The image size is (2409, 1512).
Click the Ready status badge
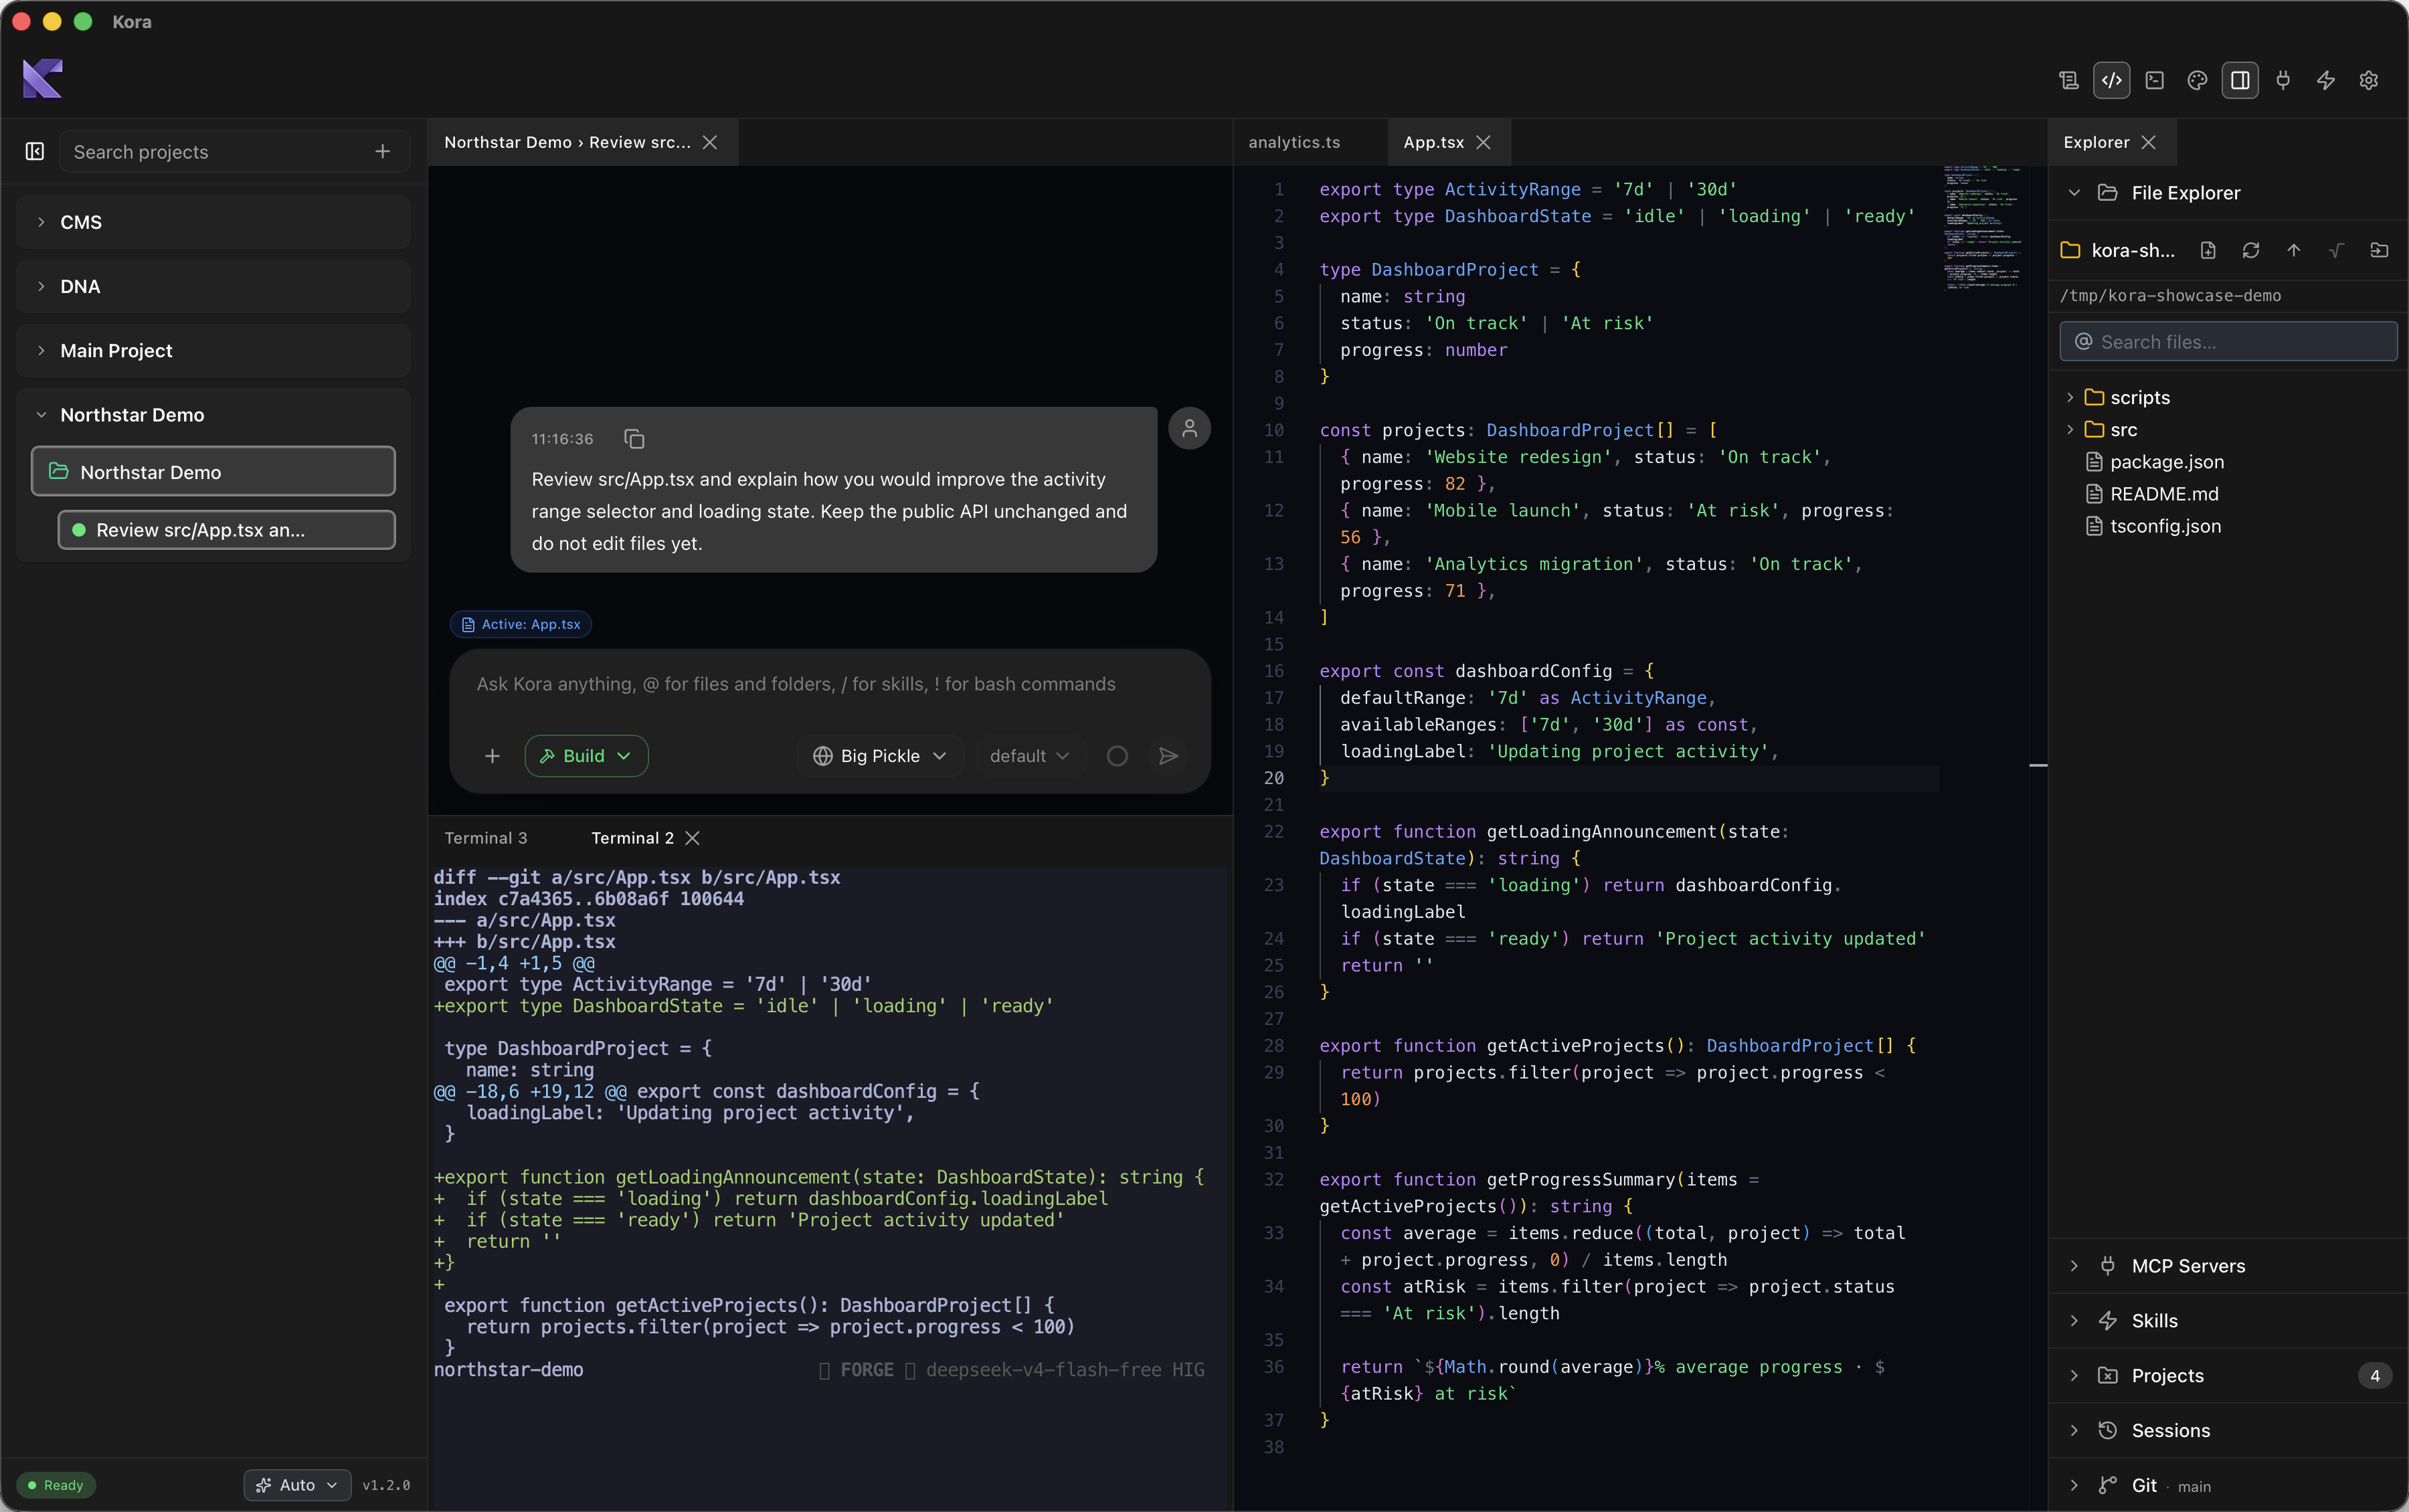56,1485
